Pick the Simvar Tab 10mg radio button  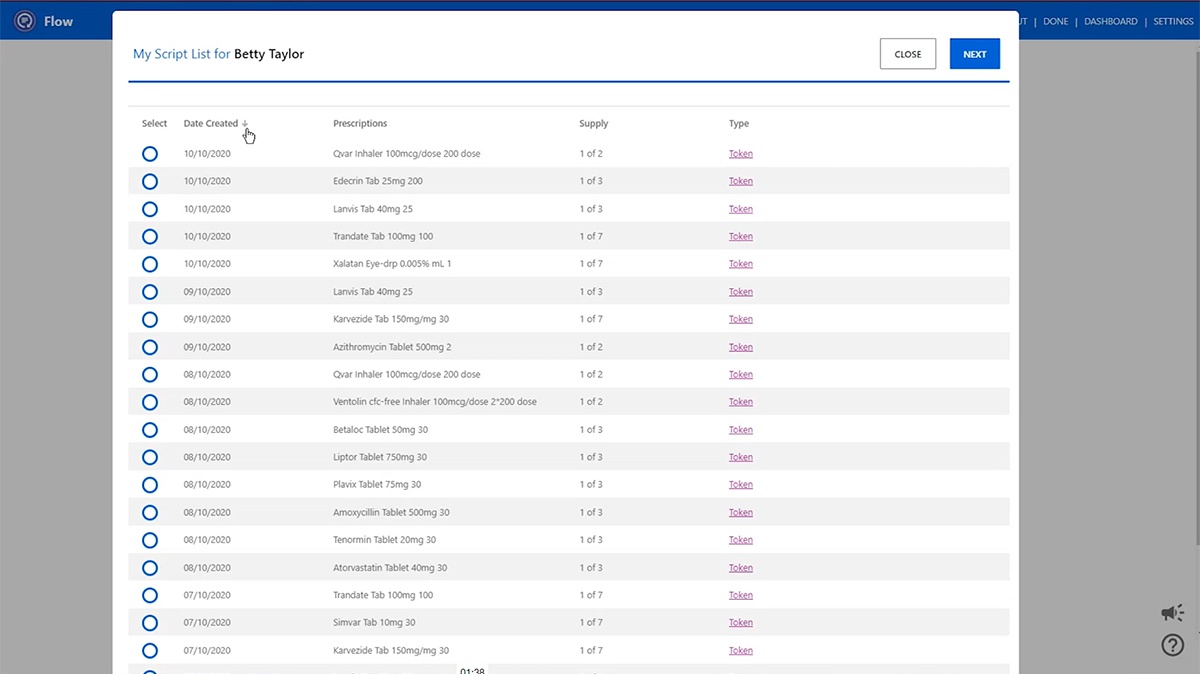click(x=150, y=623)
